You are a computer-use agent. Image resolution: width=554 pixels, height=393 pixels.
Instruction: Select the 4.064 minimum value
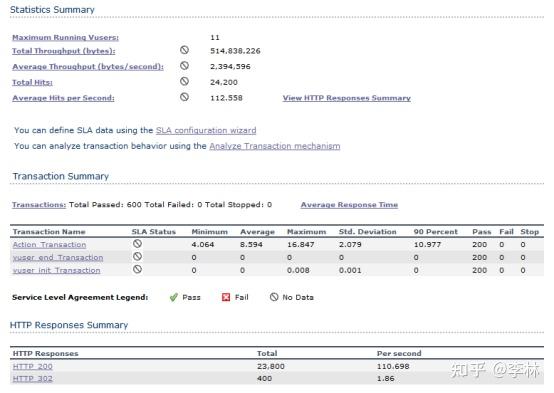click(x=203, y=245)
